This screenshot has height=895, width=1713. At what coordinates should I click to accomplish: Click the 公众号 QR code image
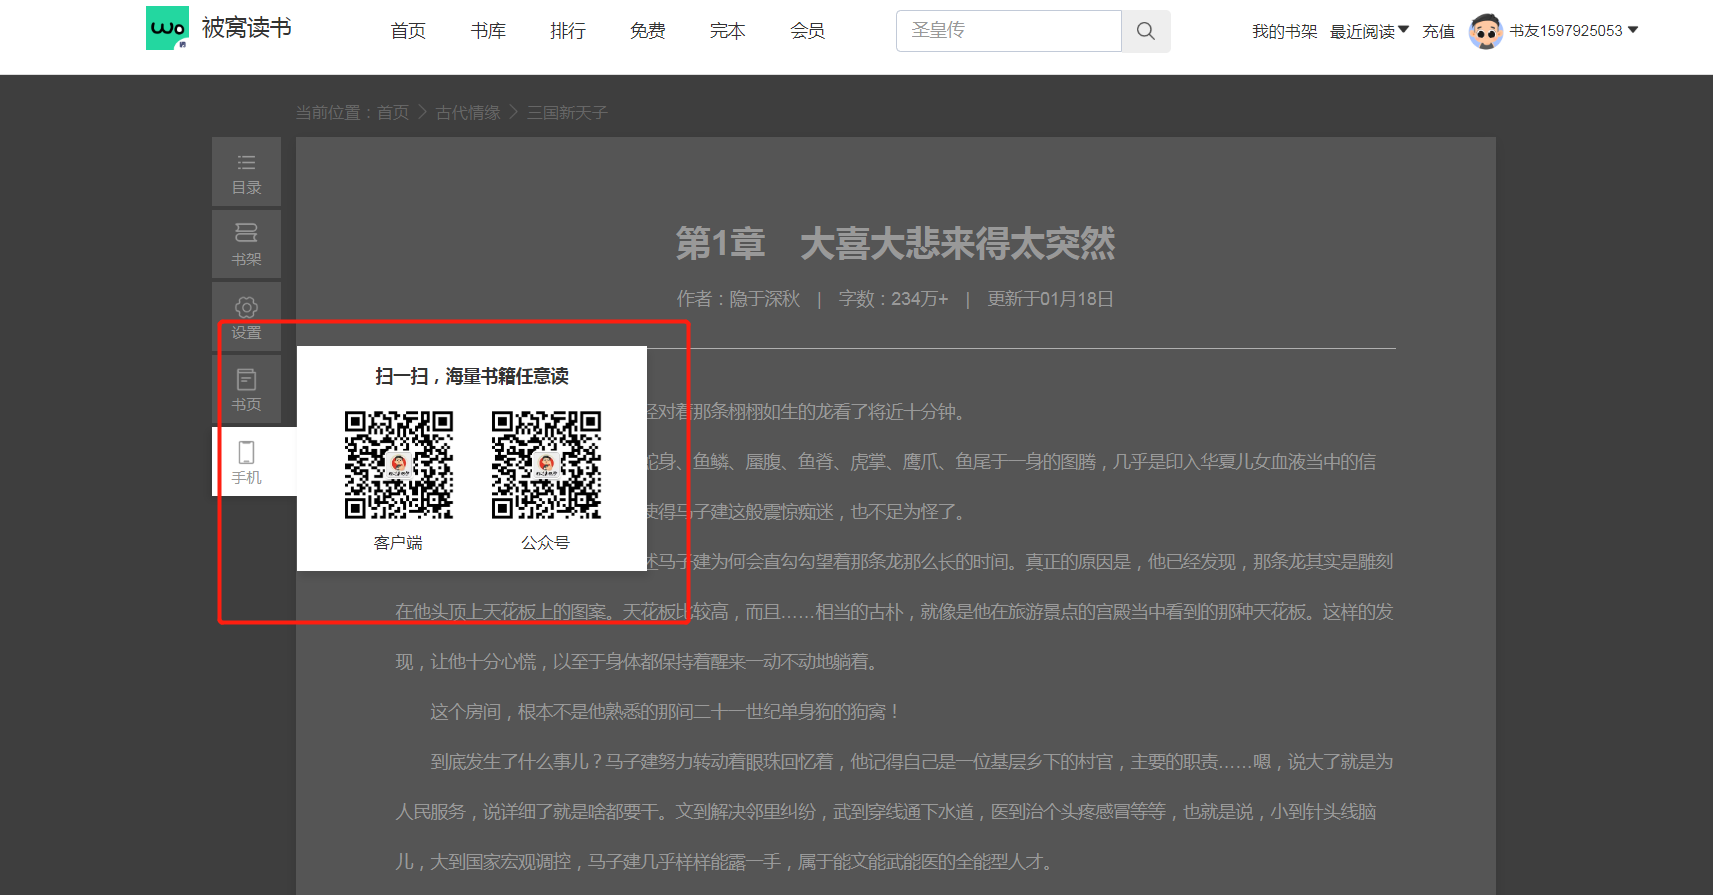point(546,465)
